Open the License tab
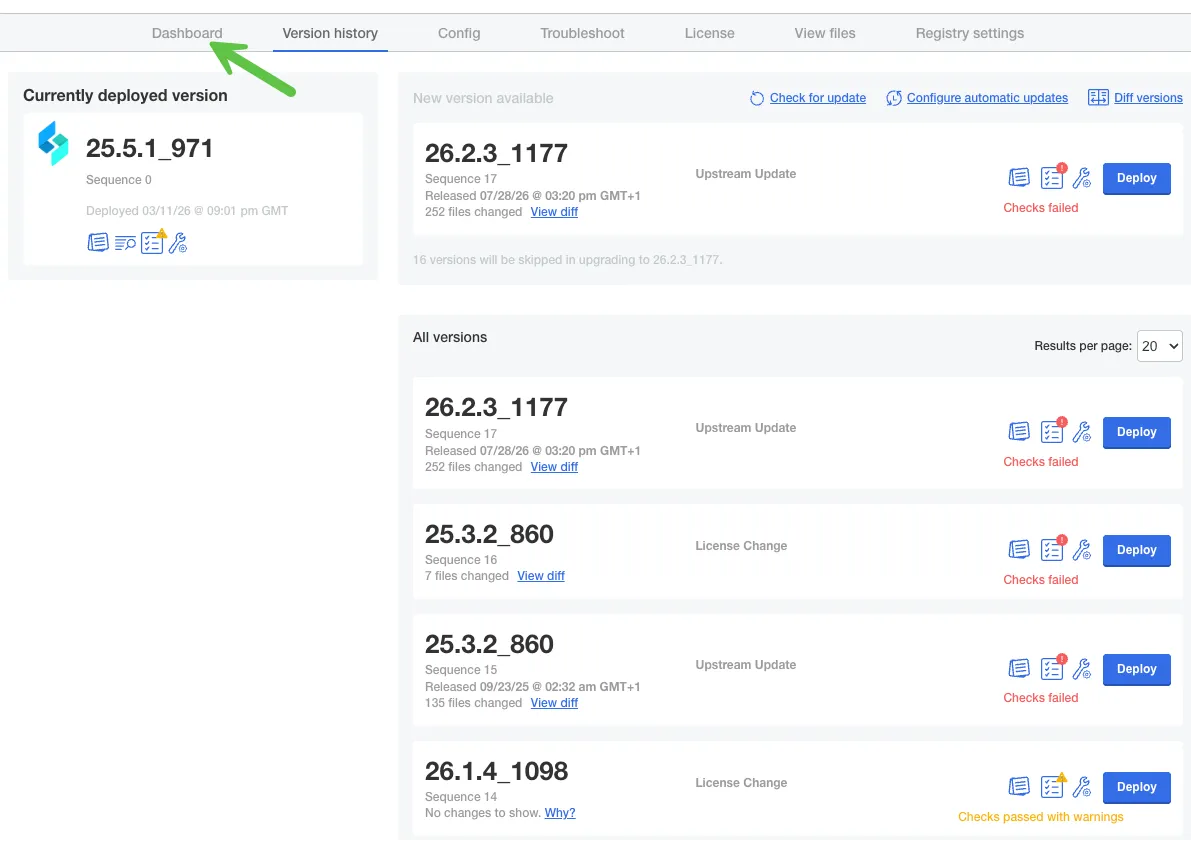Image resolution: width=1191 pixels, height=842 pixels. (709, 33)
